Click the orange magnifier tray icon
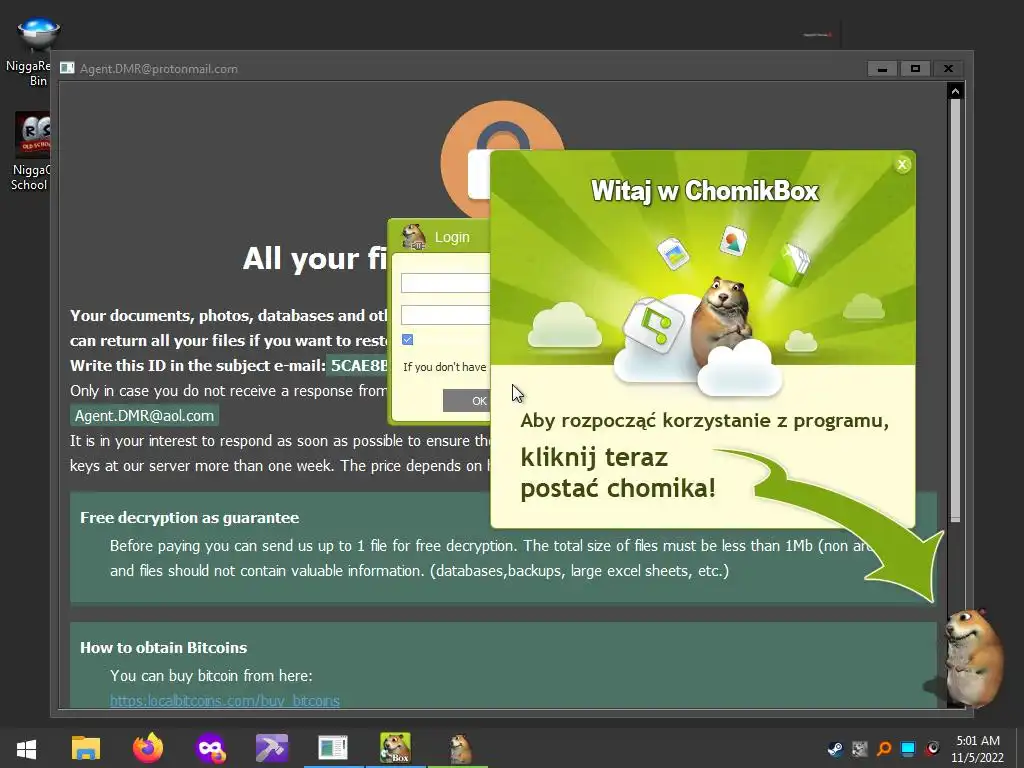Viewport: 1024px width, 768px height. click(x=884, y=749)
